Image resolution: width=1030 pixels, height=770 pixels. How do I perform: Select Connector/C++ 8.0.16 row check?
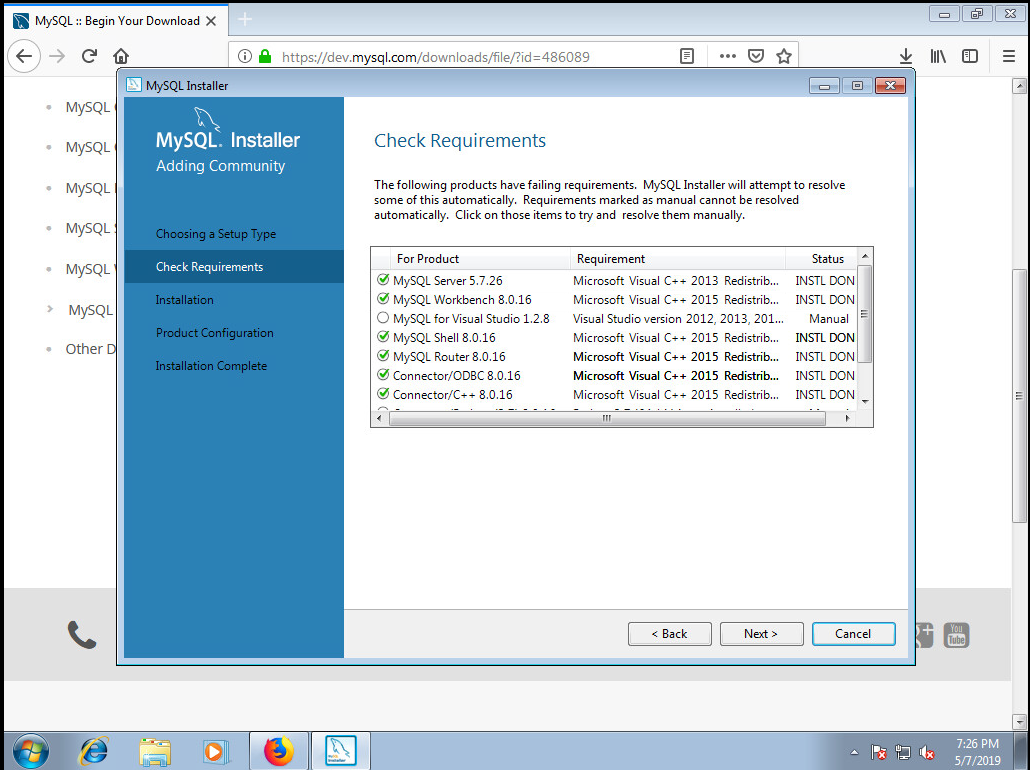383,394
